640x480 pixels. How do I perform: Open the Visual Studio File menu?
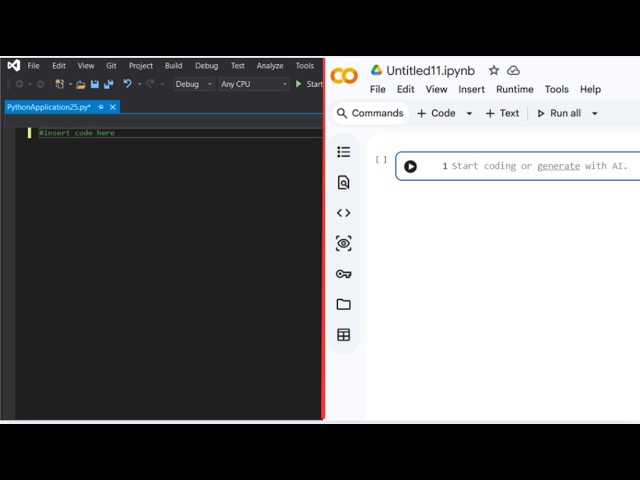coord(33,66)
